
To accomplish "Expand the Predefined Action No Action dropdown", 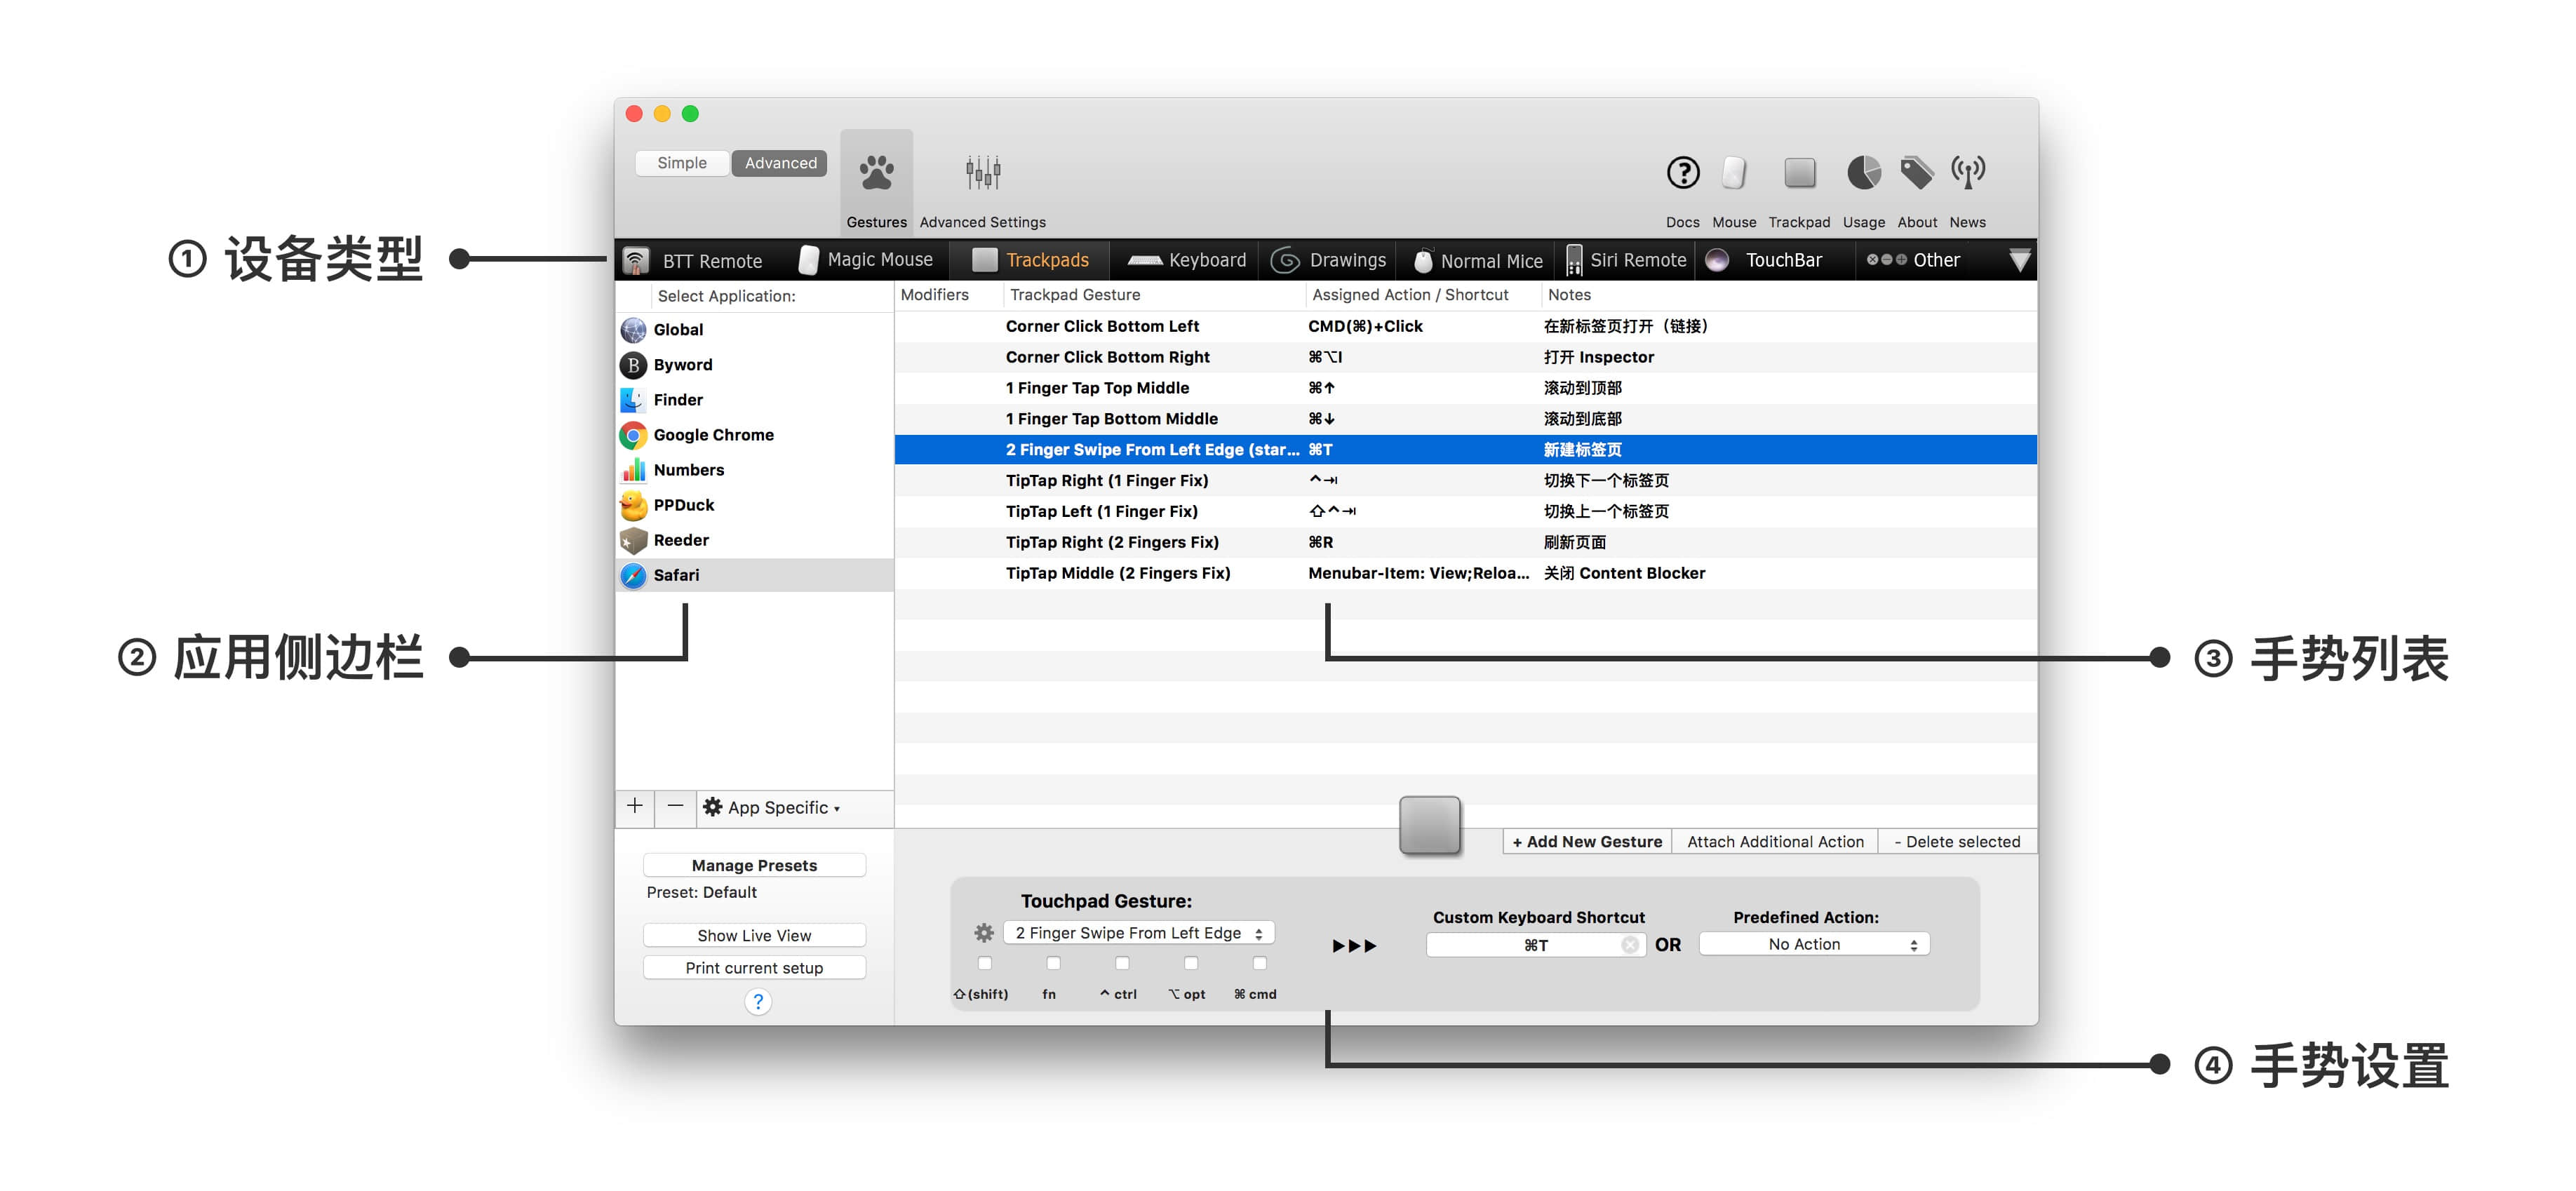I will coord(1813,944).
